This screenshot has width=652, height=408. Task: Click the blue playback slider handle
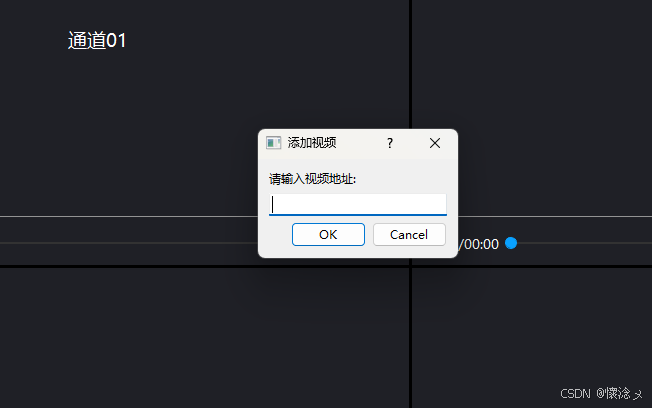[511, 243]
